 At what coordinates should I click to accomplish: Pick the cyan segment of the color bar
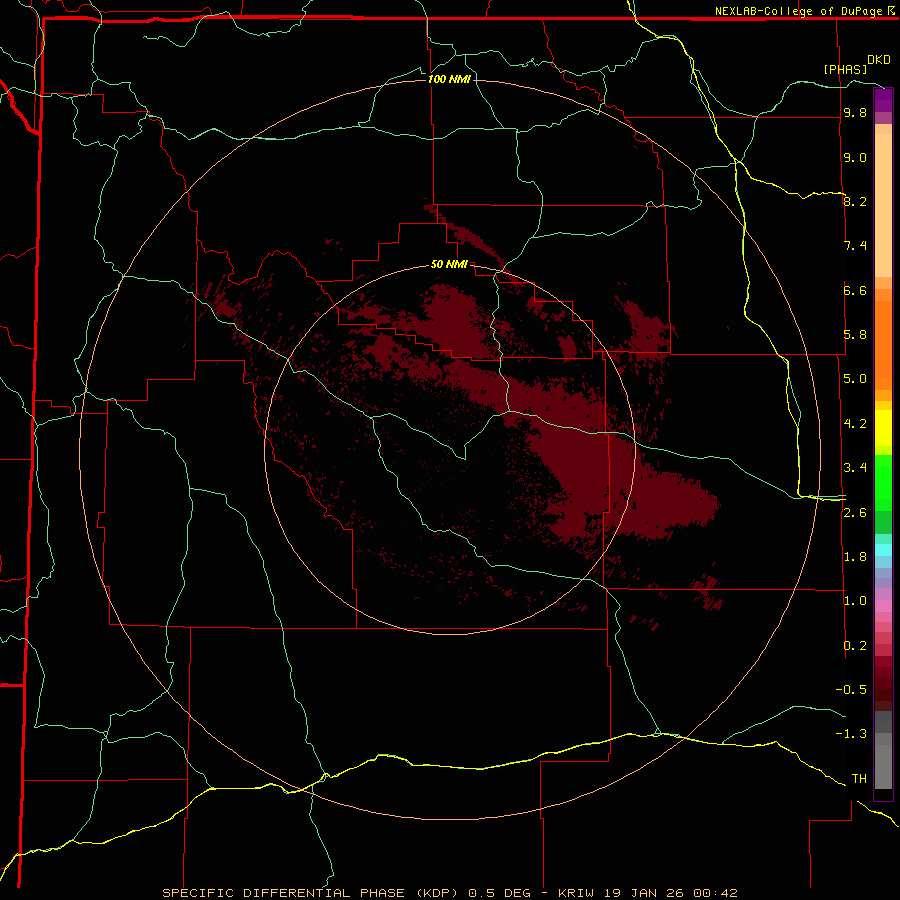coord(883,549)
